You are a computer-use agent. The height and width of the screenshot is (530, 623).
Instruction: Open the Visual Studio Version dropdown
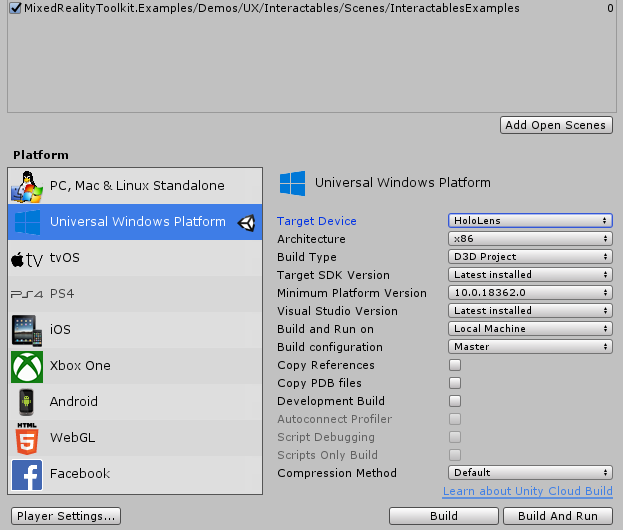530,310
